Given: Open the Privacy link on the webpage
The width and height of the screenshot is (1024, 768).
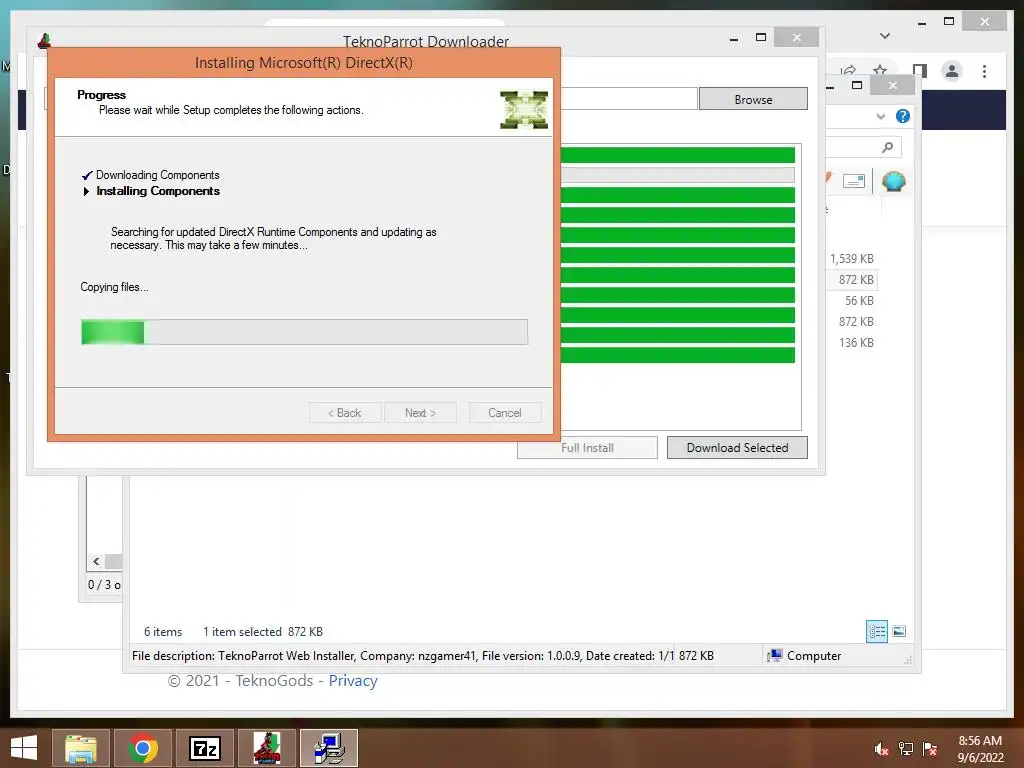Looking at the screenshot, I should click(353, 680).
